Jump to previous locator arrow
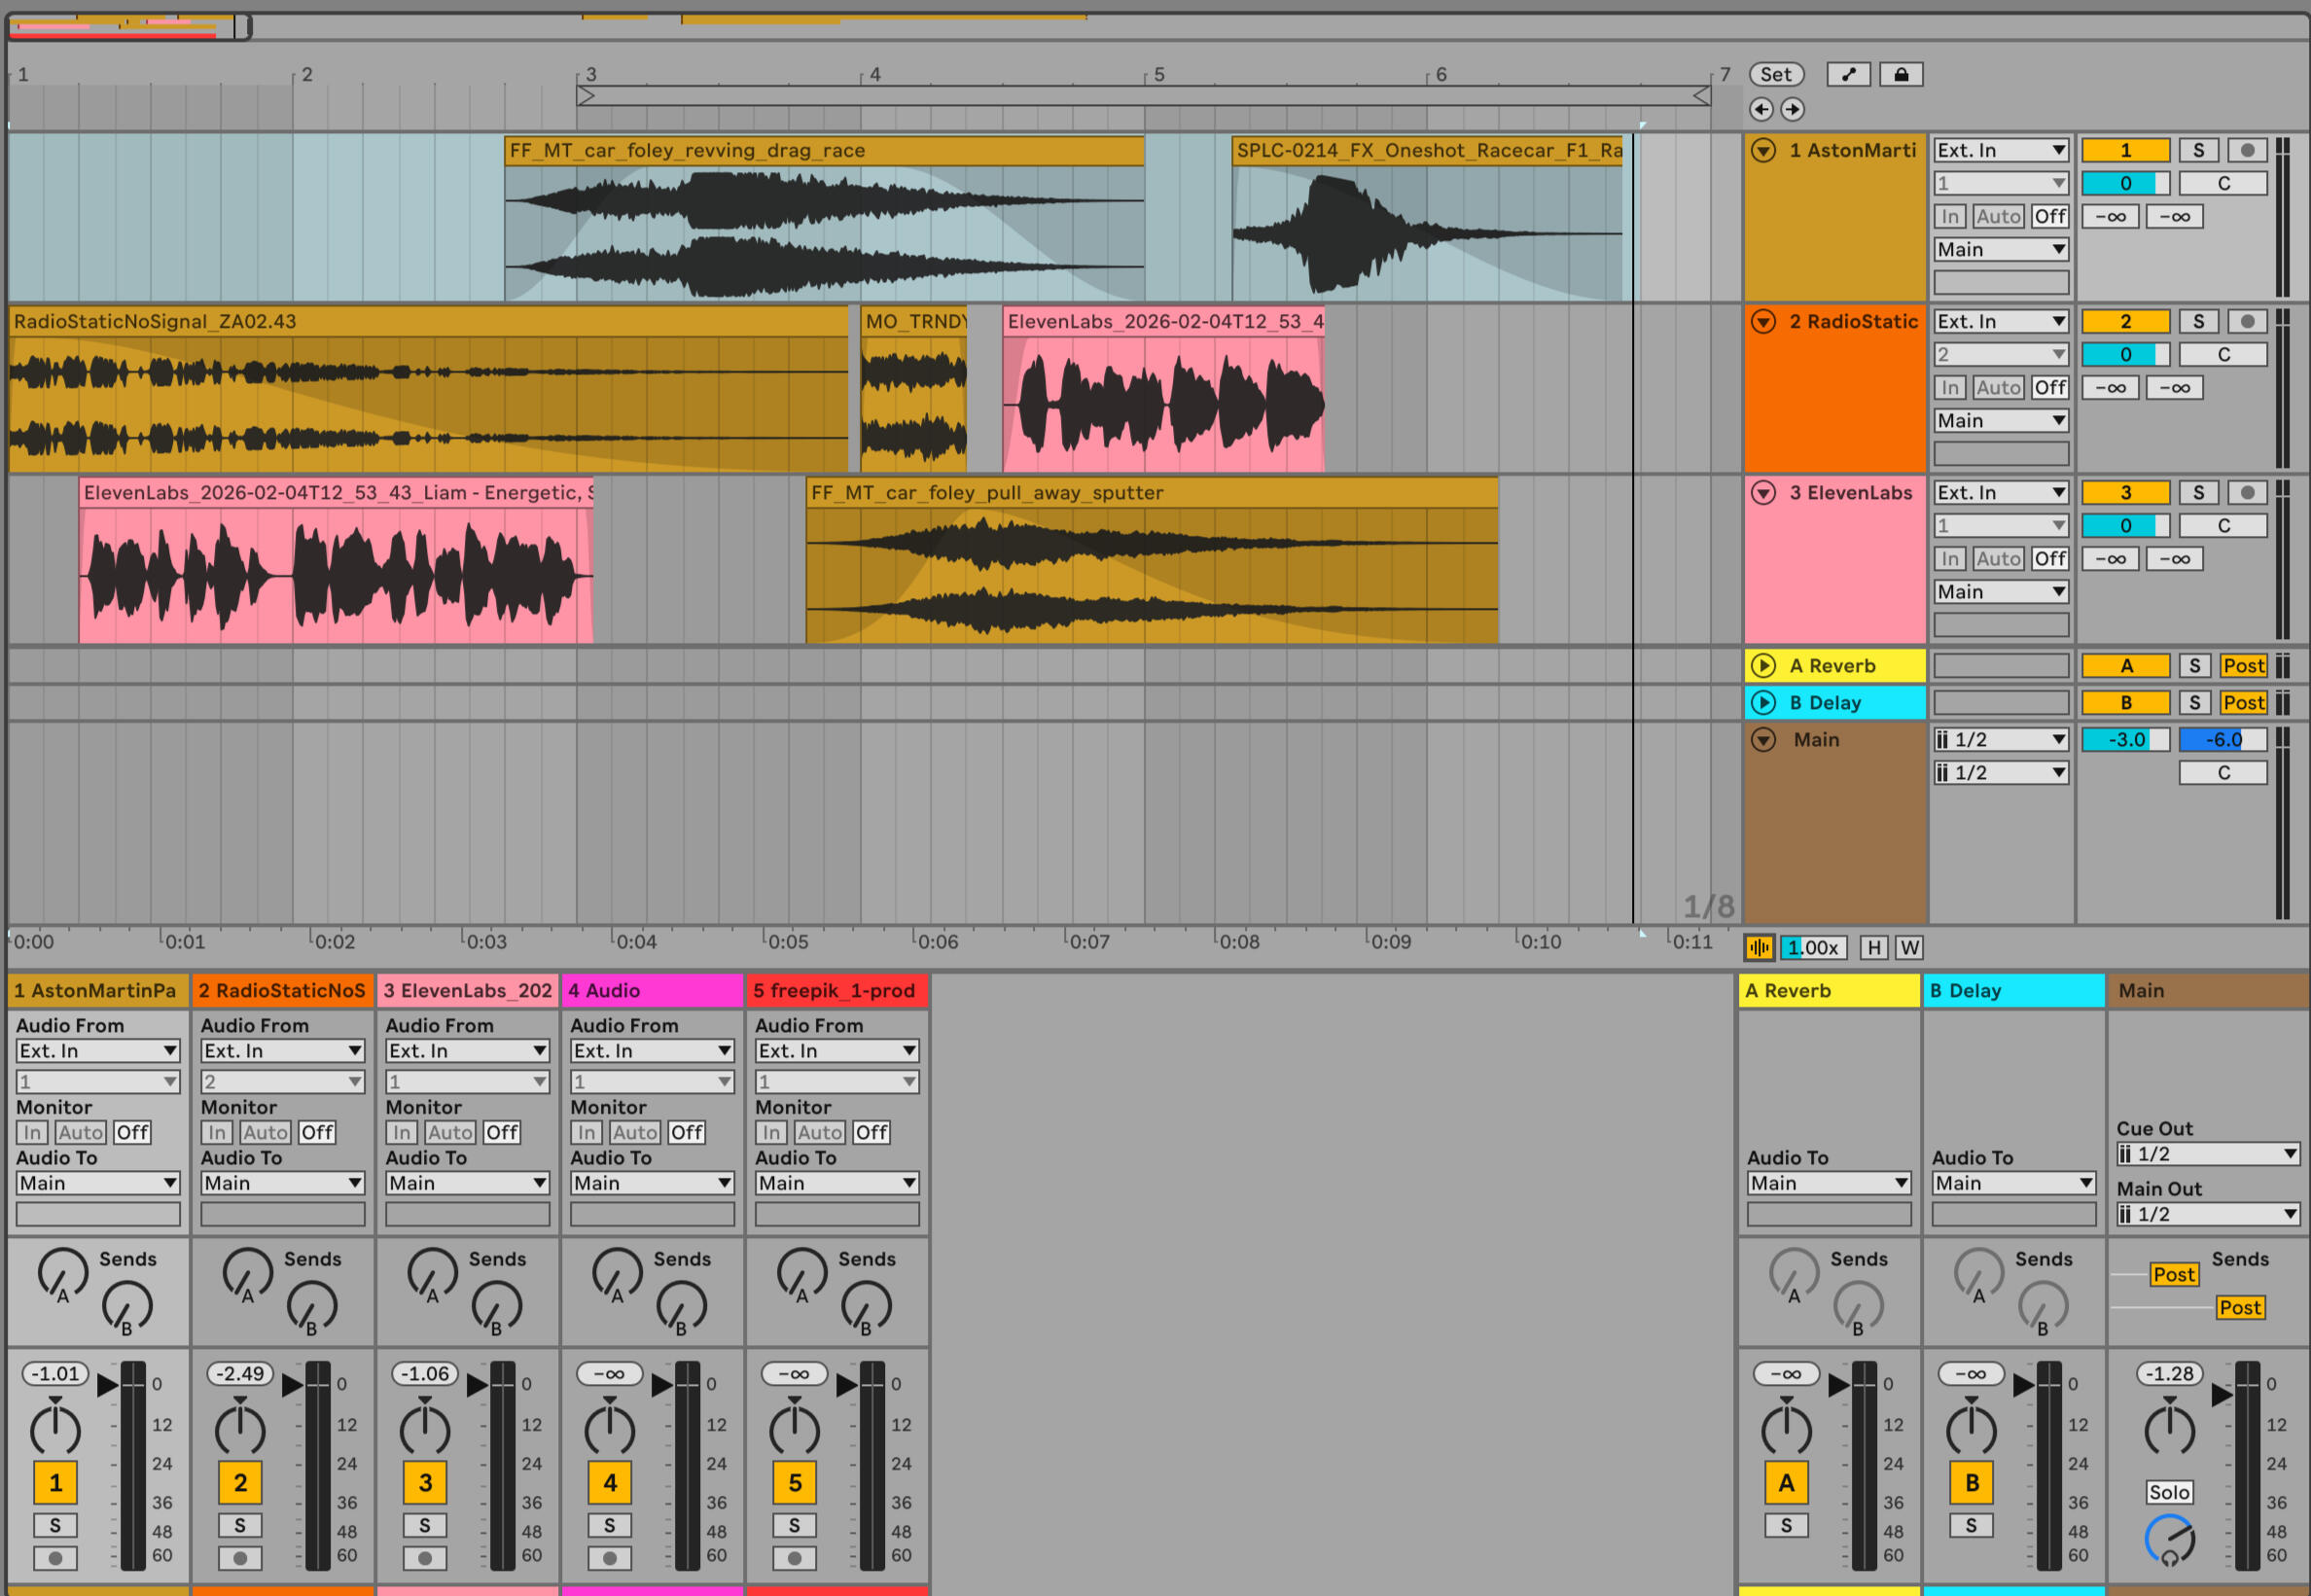The width and height of the screenshot is (2311, 1596). coord(1761,109)
